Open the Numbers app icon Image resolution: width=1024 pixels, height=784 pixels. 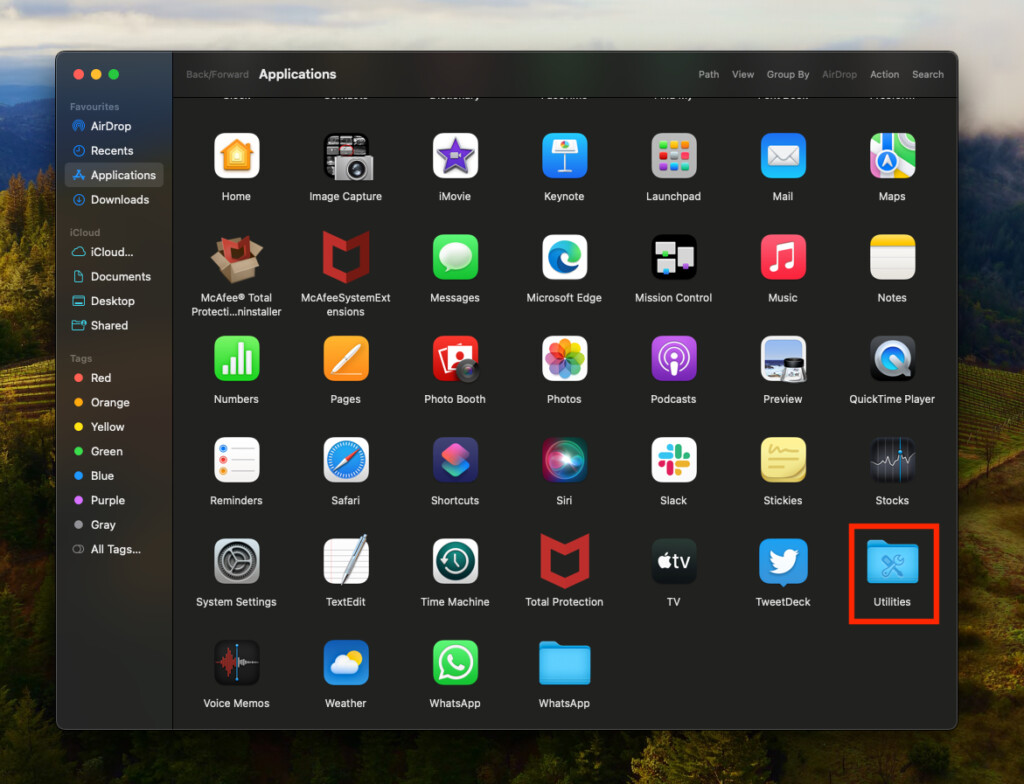pos(236,359)
